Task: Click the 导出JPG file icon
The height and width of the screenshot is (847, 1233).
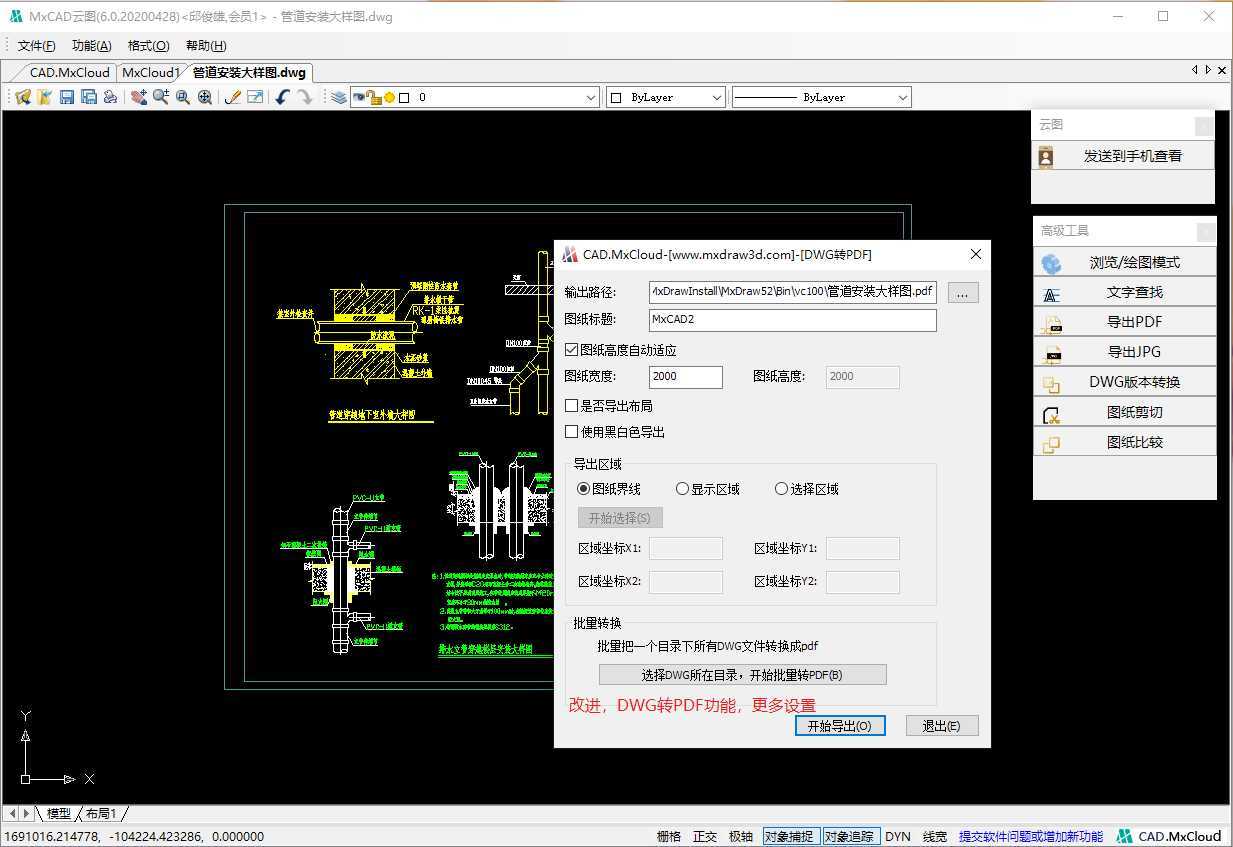Action: pos(1051,353)
